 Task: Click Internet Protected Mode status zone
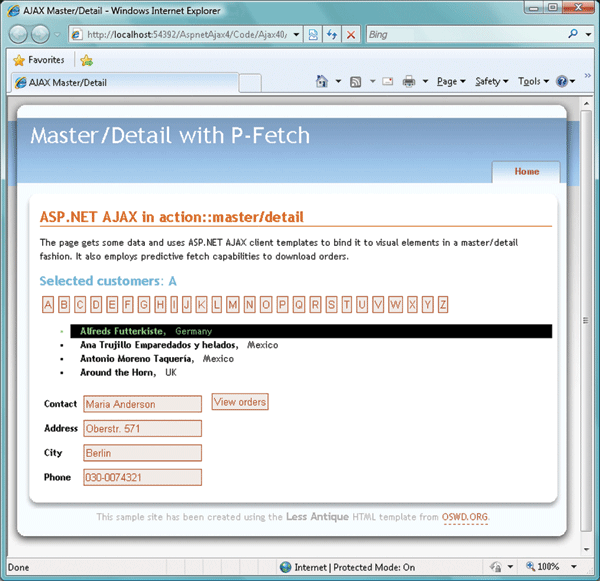(347, 567)
